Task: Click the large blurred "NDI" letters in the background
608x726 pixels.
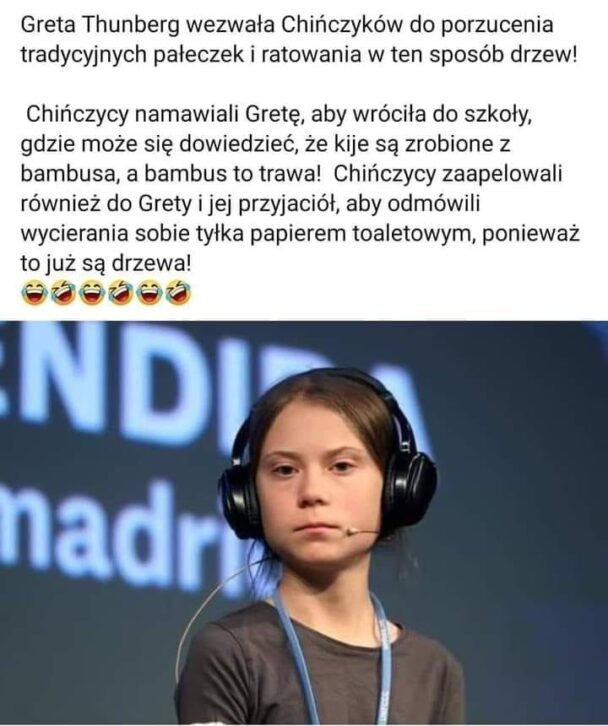Action: pyautogui.click(x=111, y=380)
